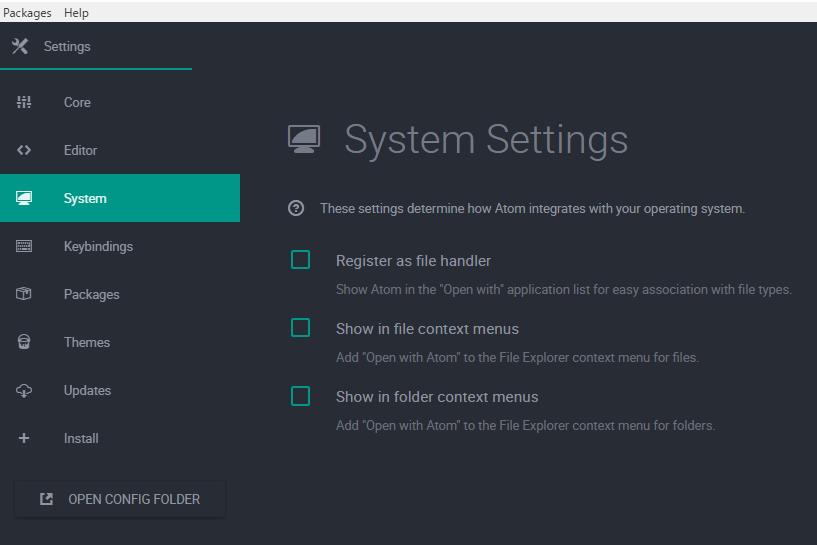Viewport: 817px width, 545px height.
Task: Open the Packages menu in menu bar
Action: tap(27, 13)
